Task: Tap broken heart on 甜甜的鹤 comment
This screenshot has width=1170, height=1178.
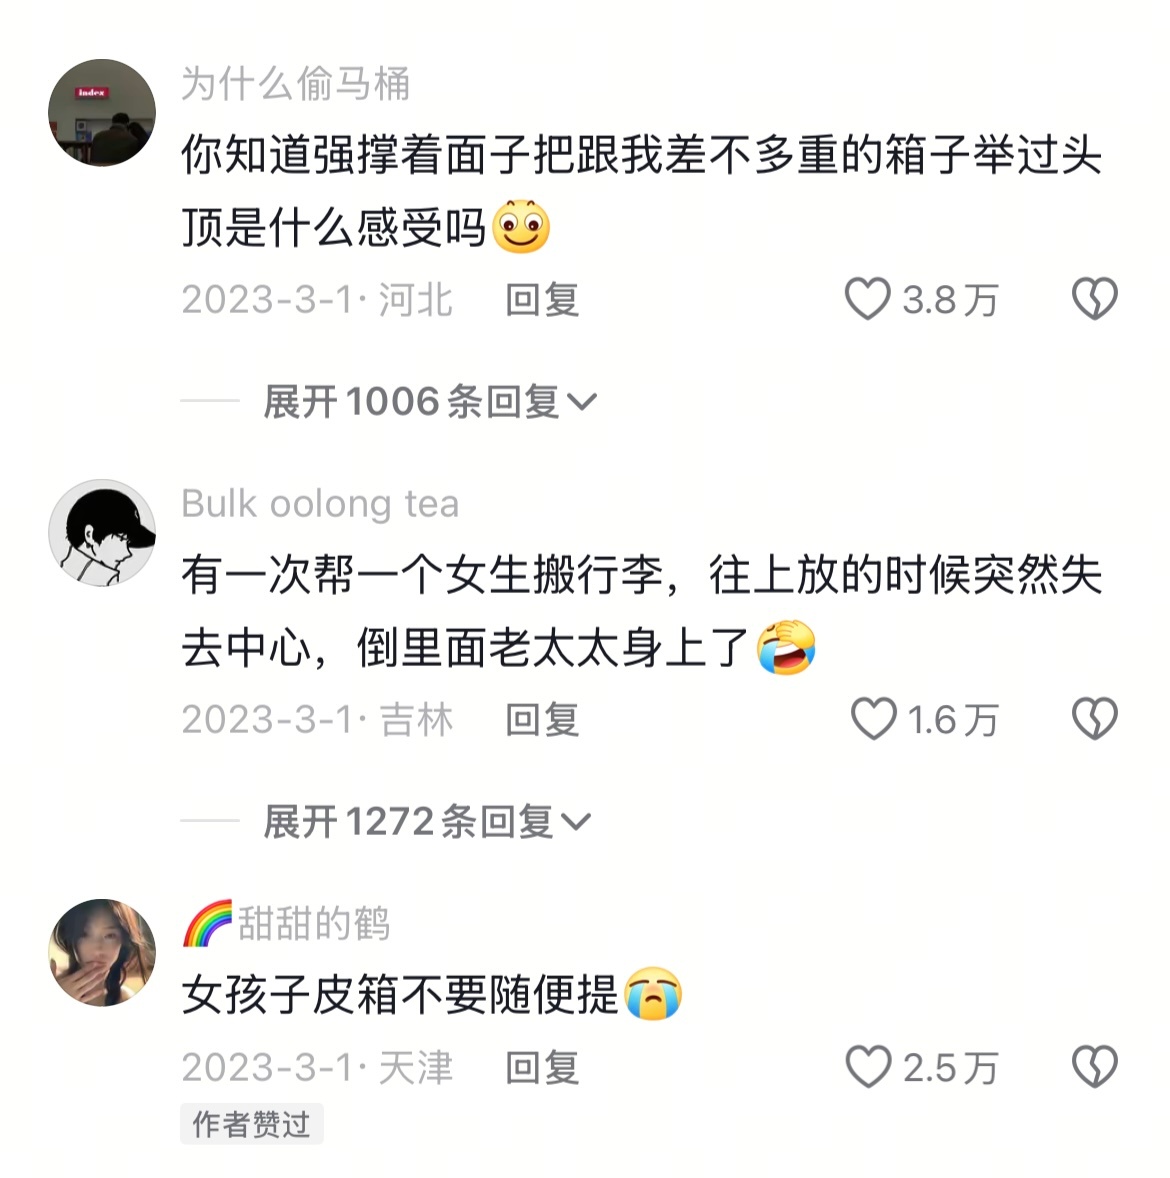Action: coord(1094,1067)
